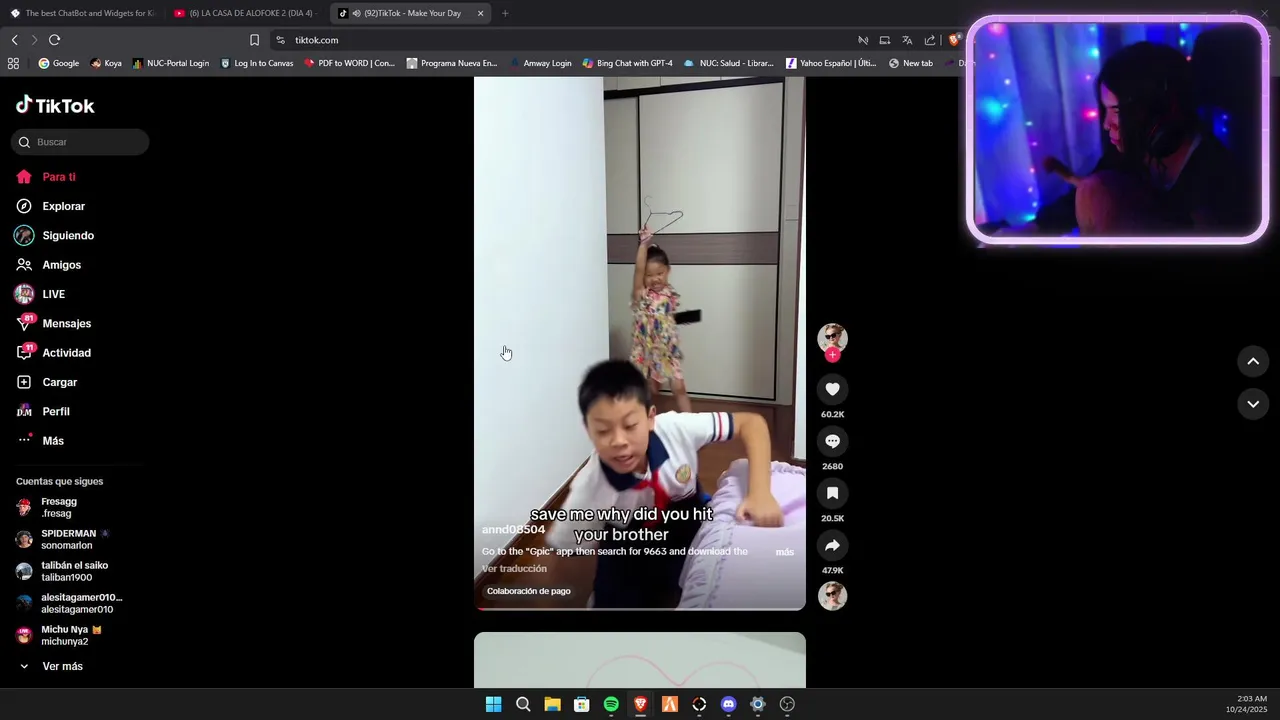Viewport: 1280px width, 720px height.
Task: Open Windows Start menu
Action: point(493,704)
